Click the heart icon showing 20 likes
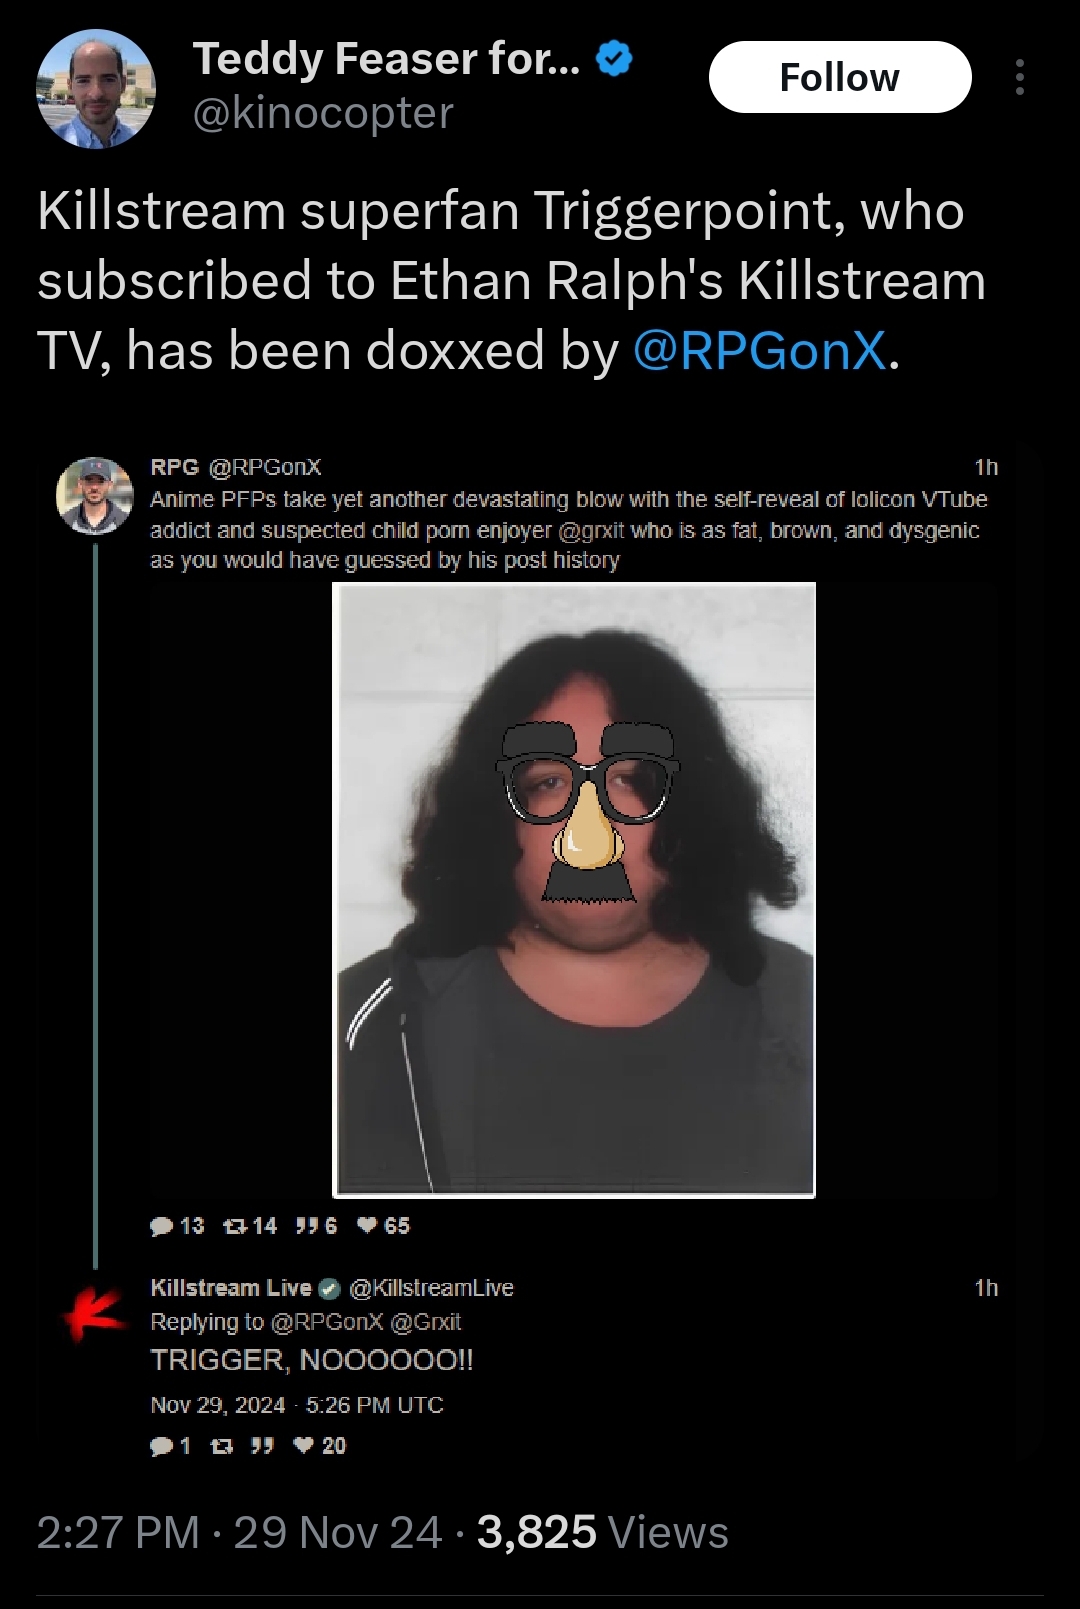Viewport: 1080px width, 1609px height. tap(305, 1446)
